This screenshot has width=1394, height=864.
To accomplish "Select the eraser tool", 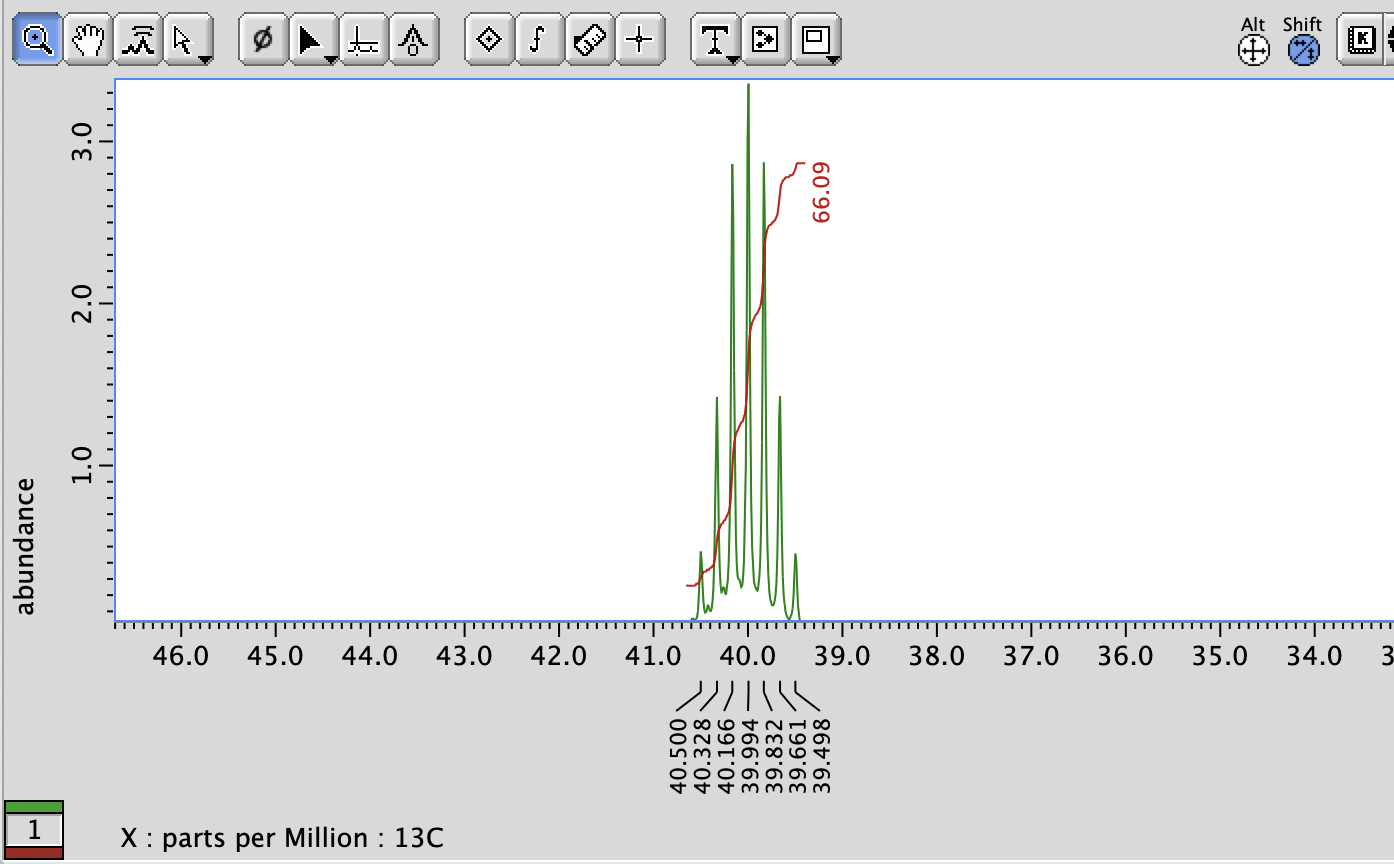I will [589, 40].
